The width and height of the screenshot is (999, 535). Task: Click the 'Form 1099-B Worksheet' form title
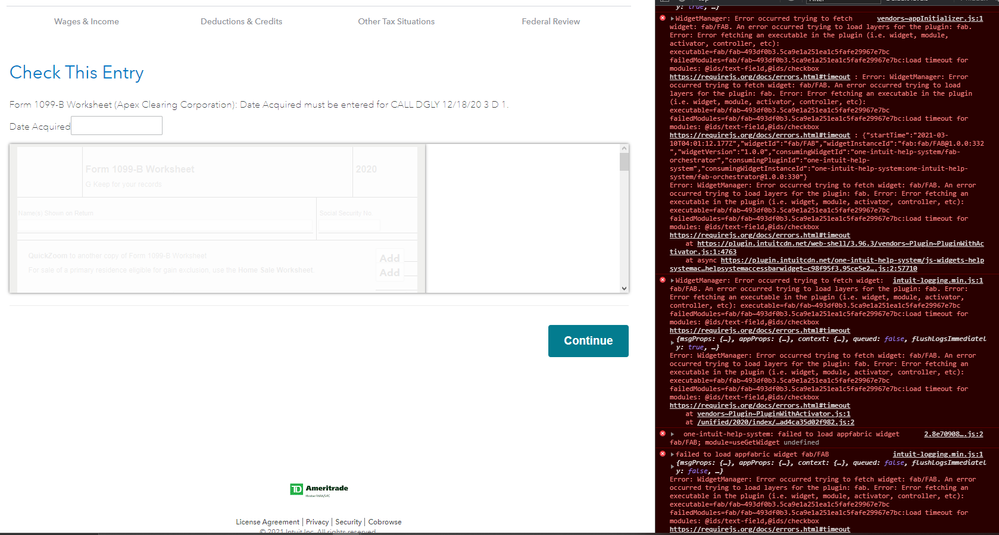[x=140, y=169]
